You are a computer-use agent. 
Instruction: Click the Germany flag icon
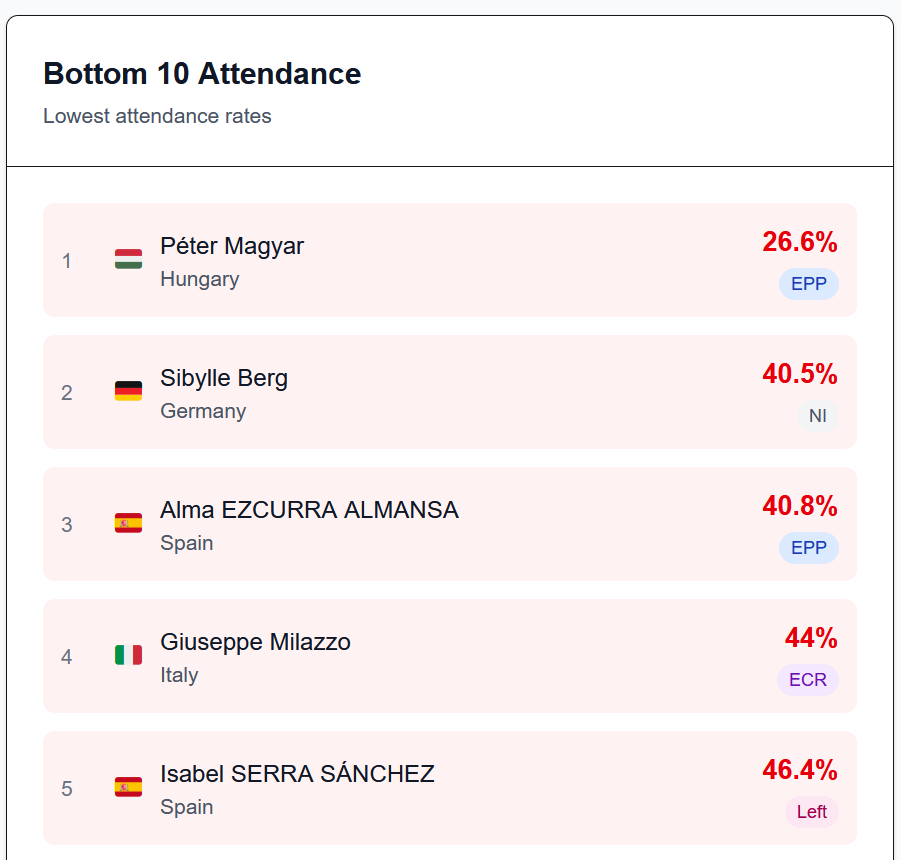pyautogui.click(x=128, y=392)
